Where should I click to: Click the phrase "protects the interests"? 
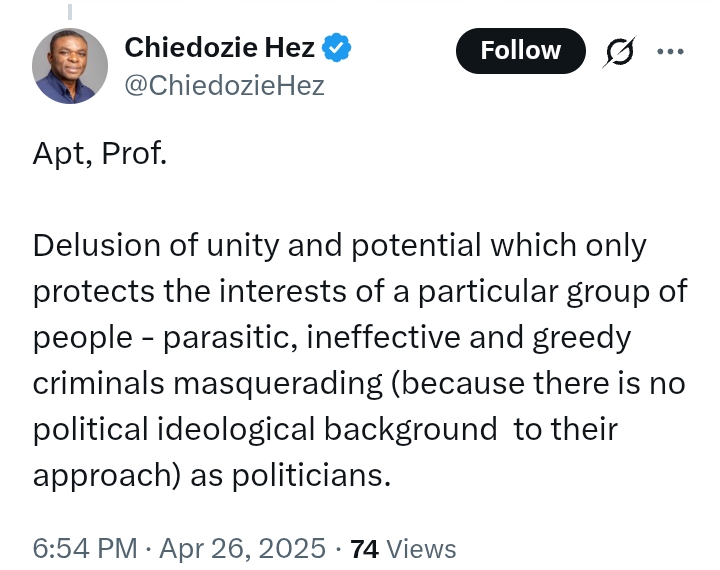click(189, 292)
